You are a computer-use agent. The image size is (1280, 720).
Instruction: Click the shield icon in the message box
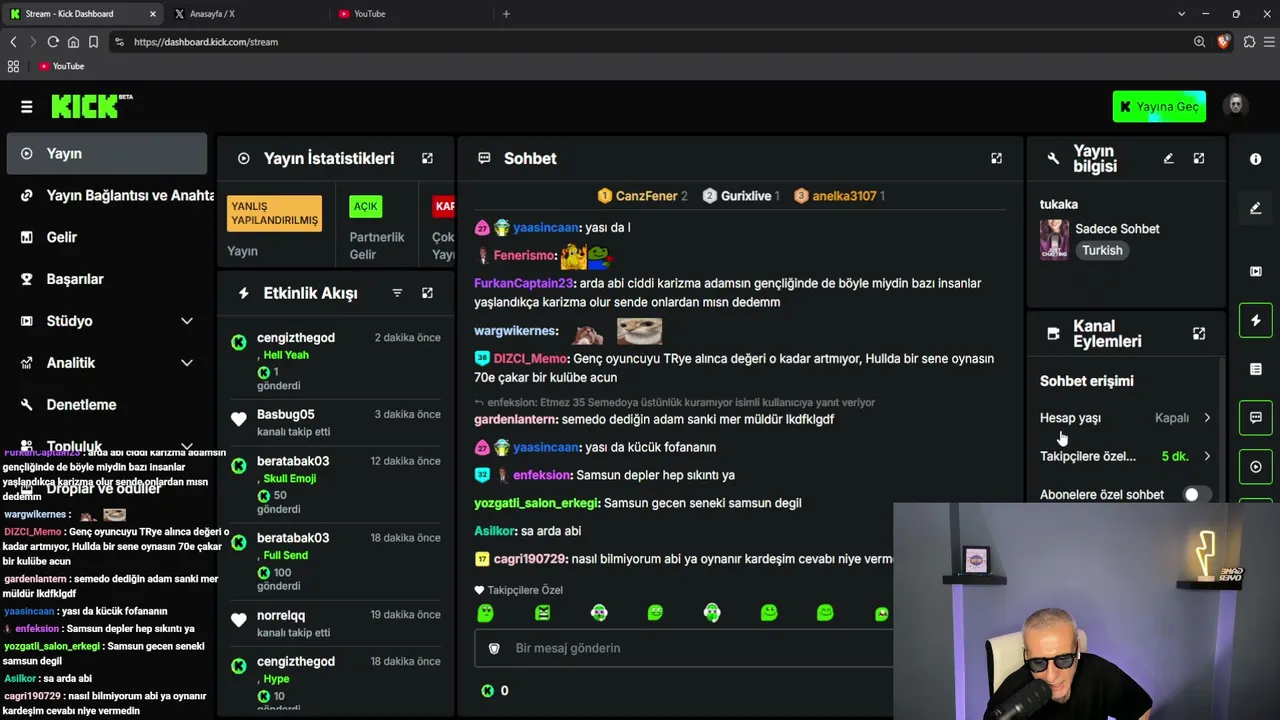pos(494,648)
